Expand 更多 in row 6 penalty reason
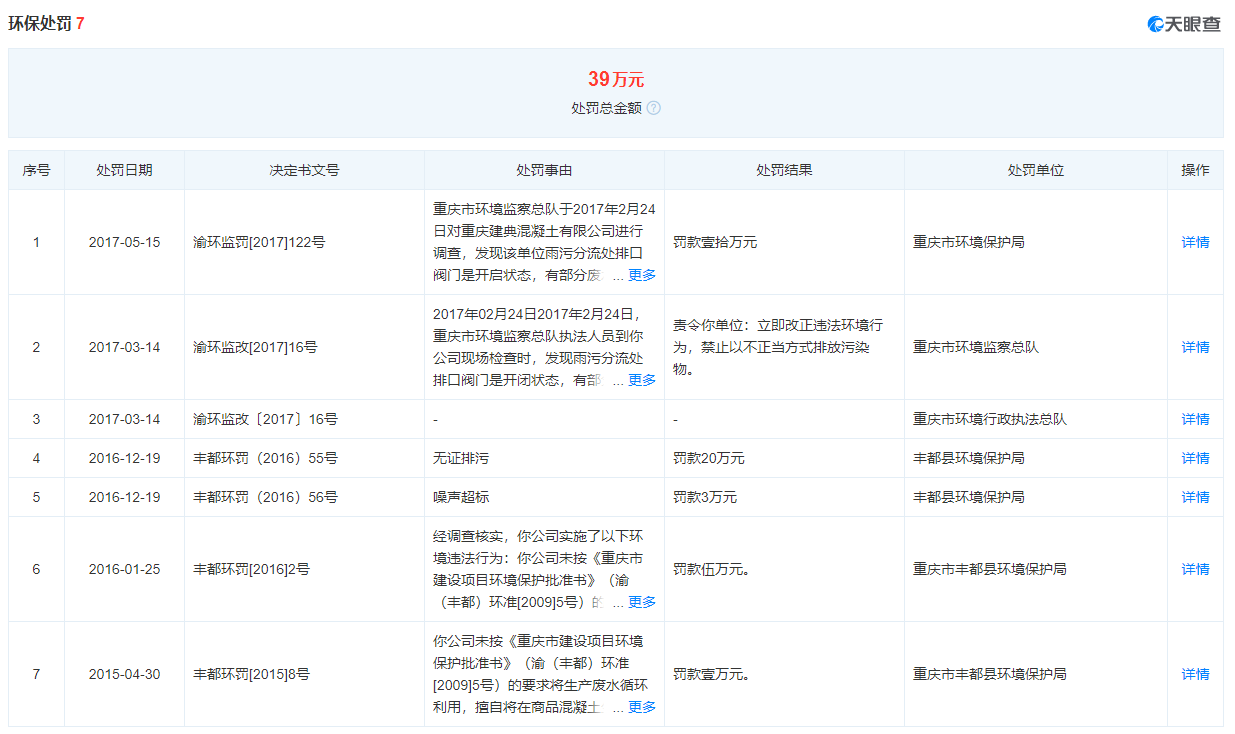1235x734 pixels. (x=641, y=602)
